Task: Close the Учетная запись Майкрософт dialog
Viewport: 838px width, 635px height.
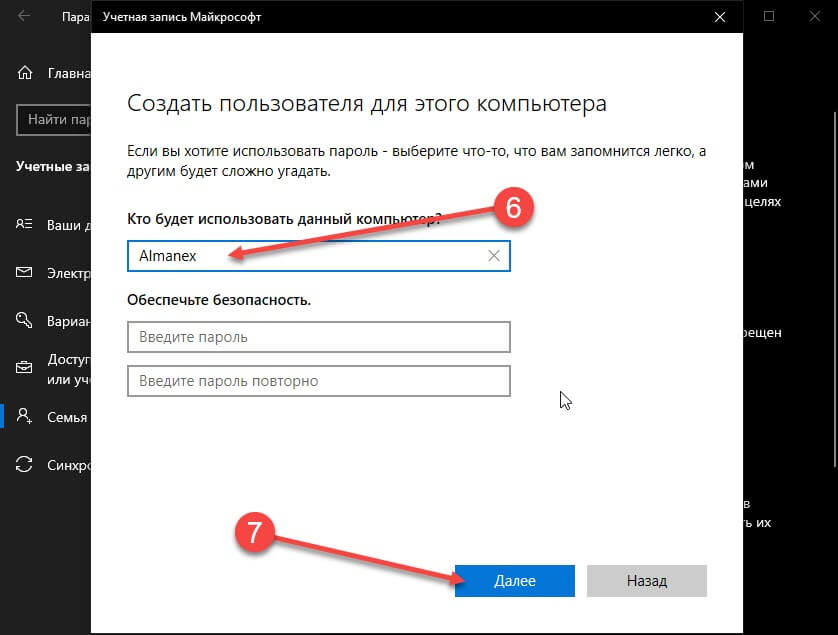Action: coord(720,17)
